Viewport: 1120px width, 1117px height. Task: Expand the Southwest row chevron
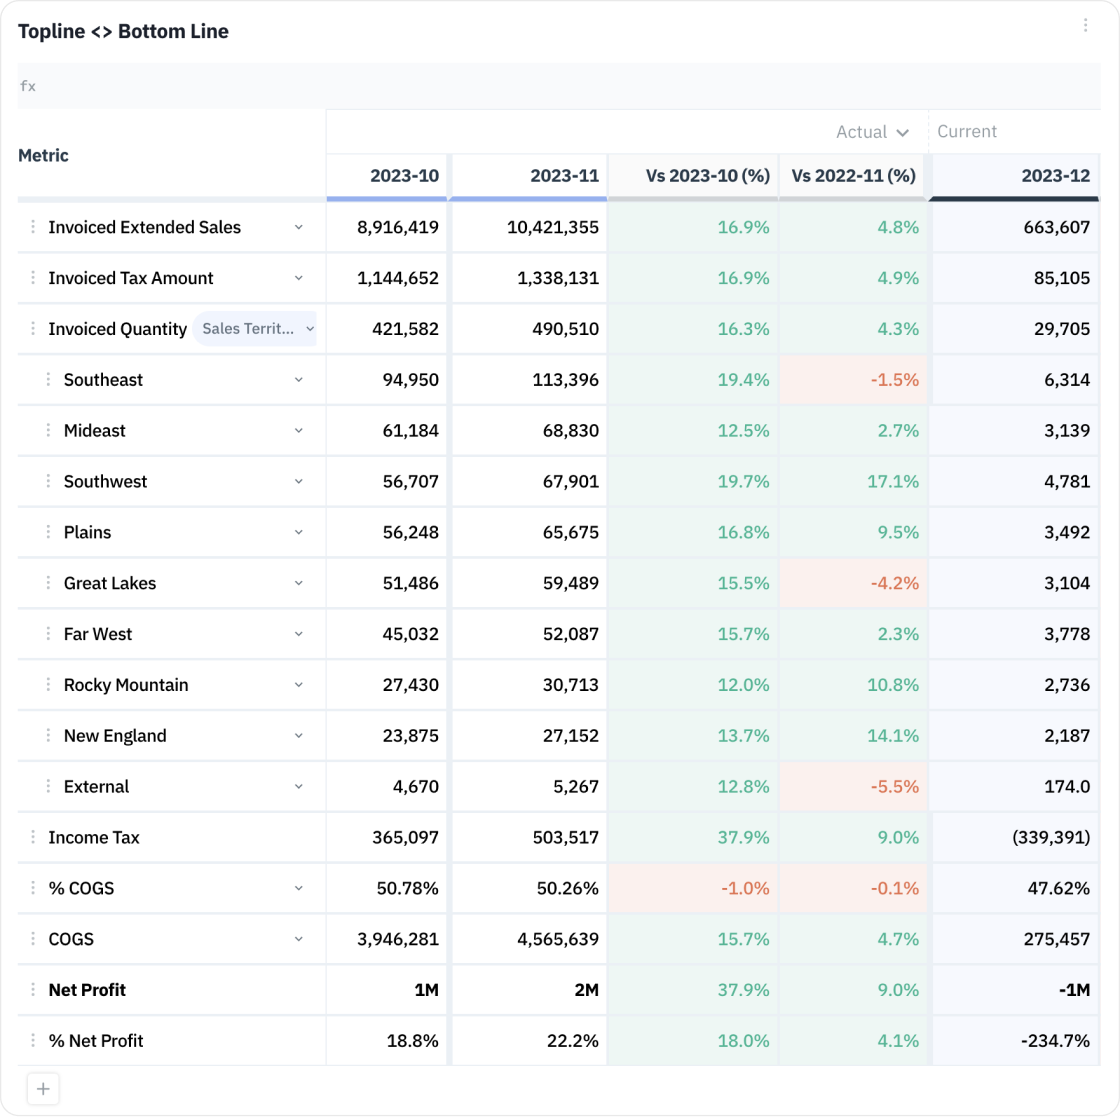pyautogui.click(x=299, y=481)
